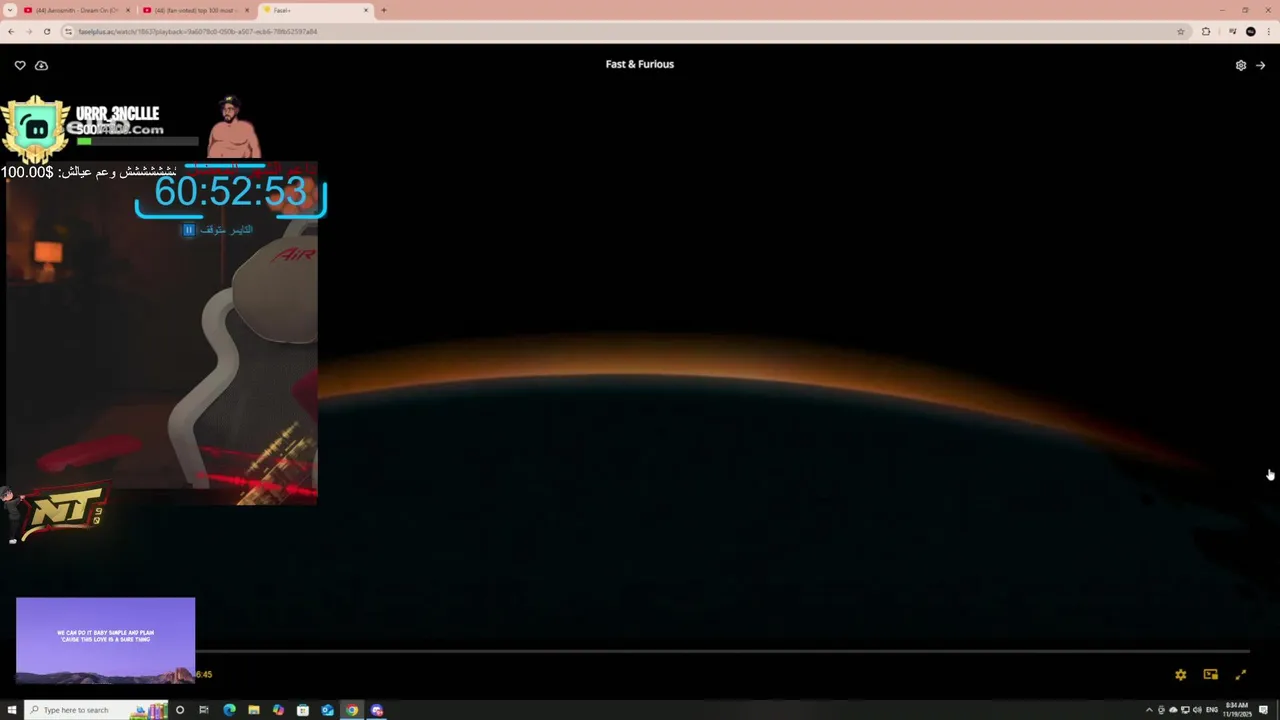Open File Explorer from the taskbar
The height and width of the screenshot is (720, 1280).
click(254, 710)
